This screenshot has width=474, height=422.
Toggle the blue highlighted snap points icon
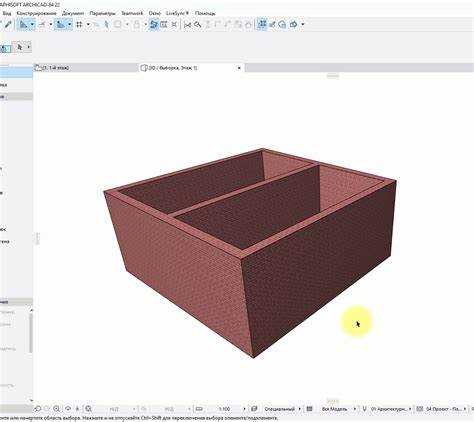tap(60, 24)
